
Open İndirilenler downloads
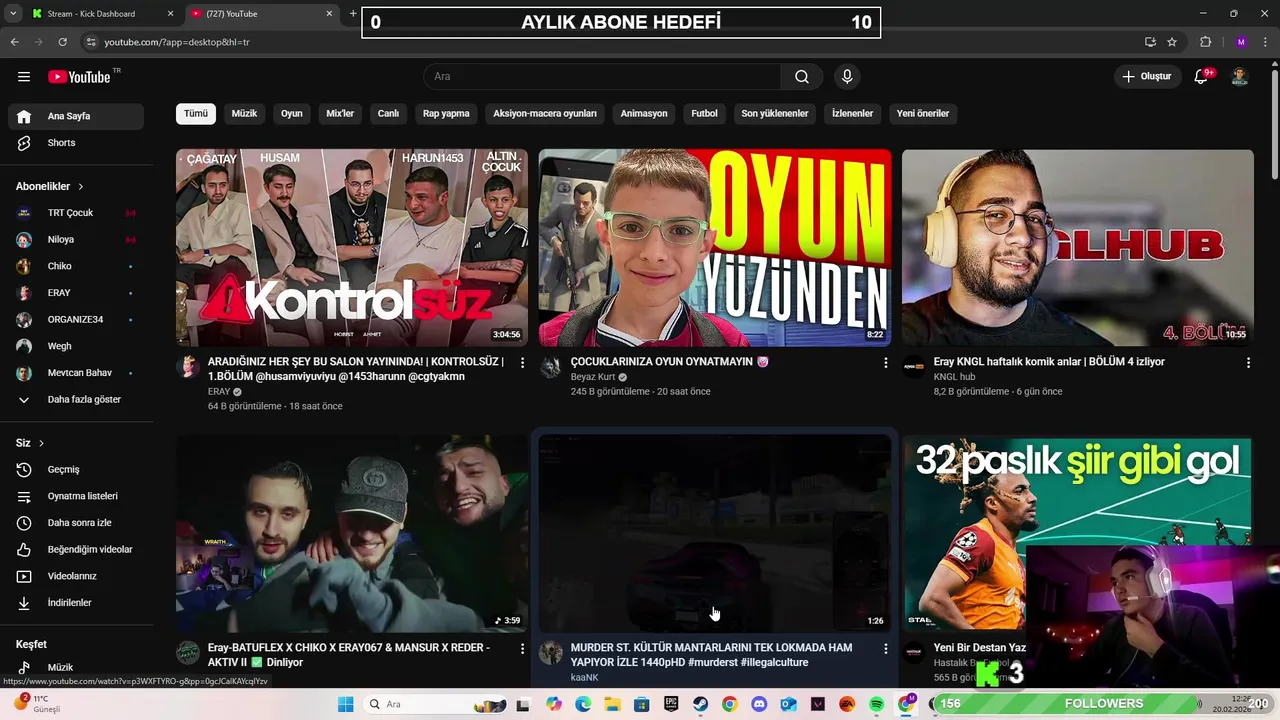[76, 603]
